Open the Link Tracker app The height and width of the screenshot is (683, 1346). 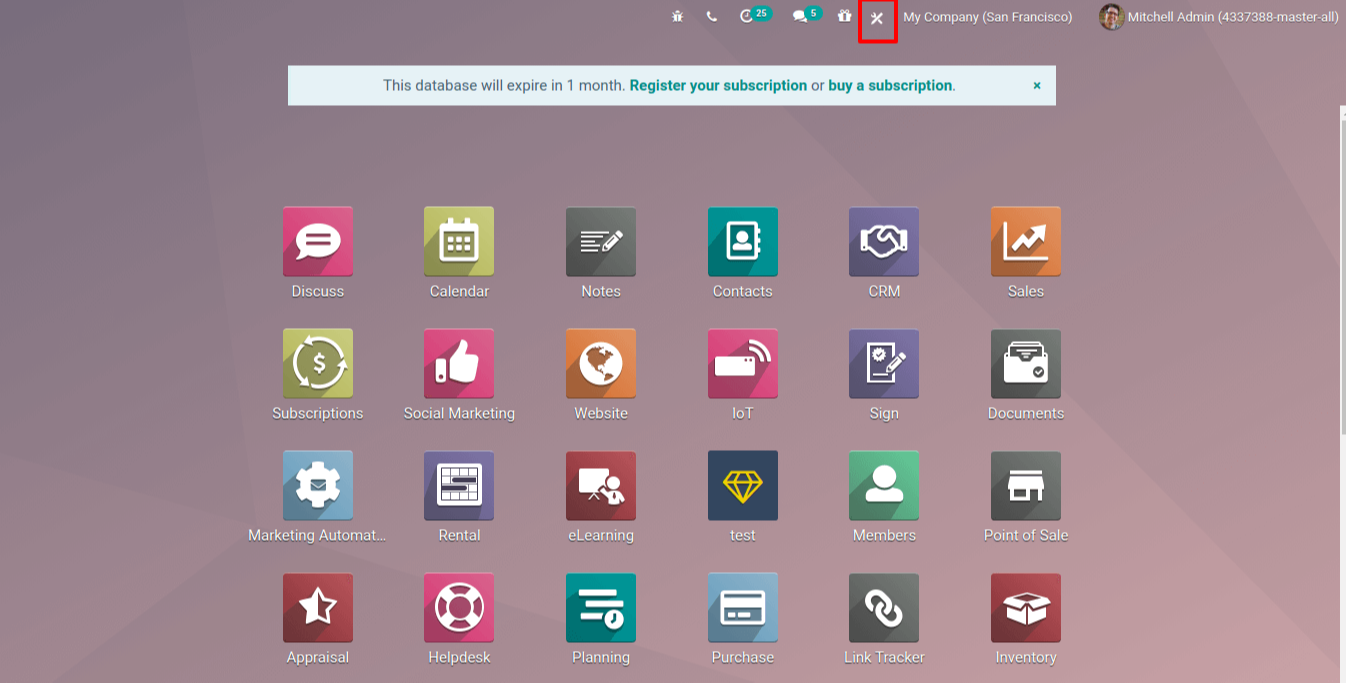(884, 608)
